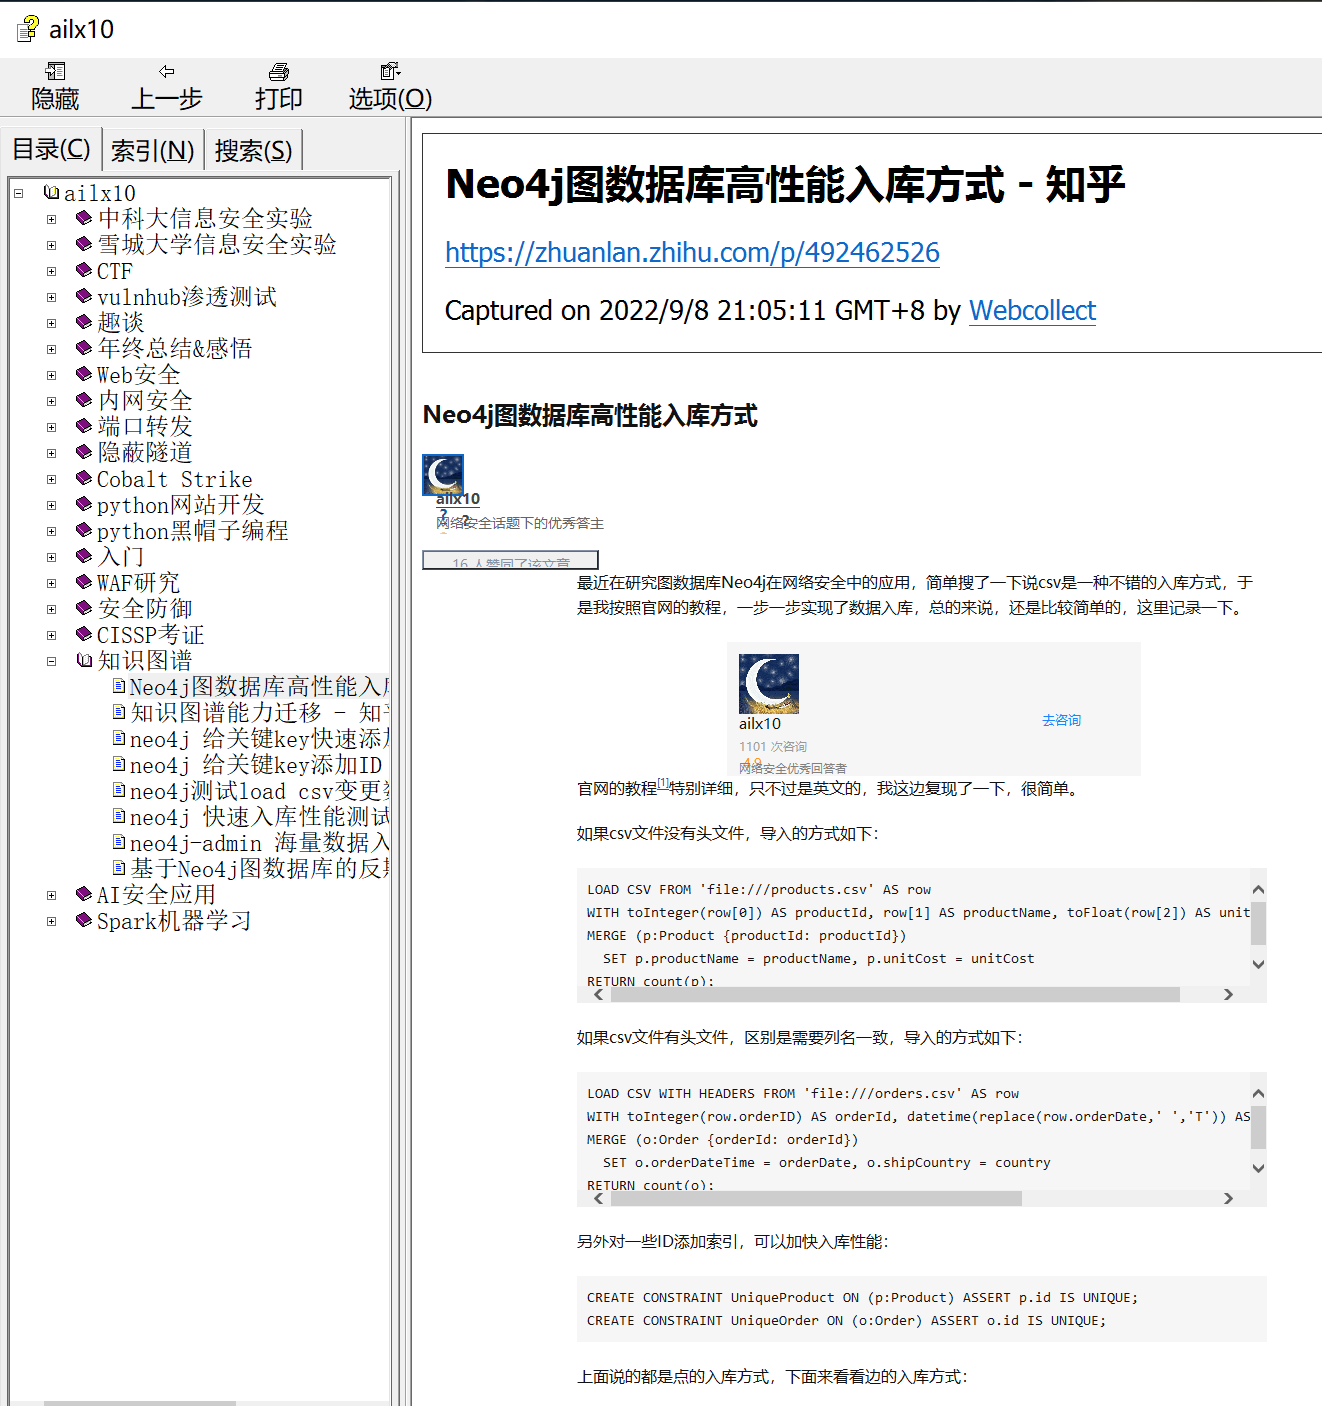This screenshot has width=1322, height=1406.
Task: Open neo4j 给关键key添加ID entry
Action: [256, 765]
